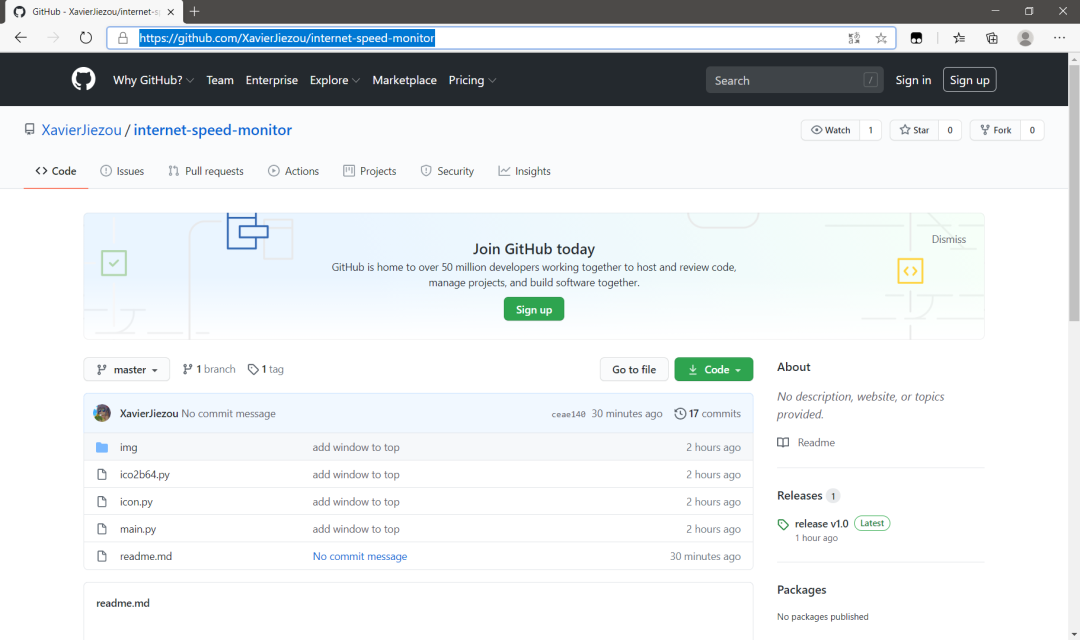1080x640 pixels.
Task: View the 1 tag link
Action: pos(266,369)
